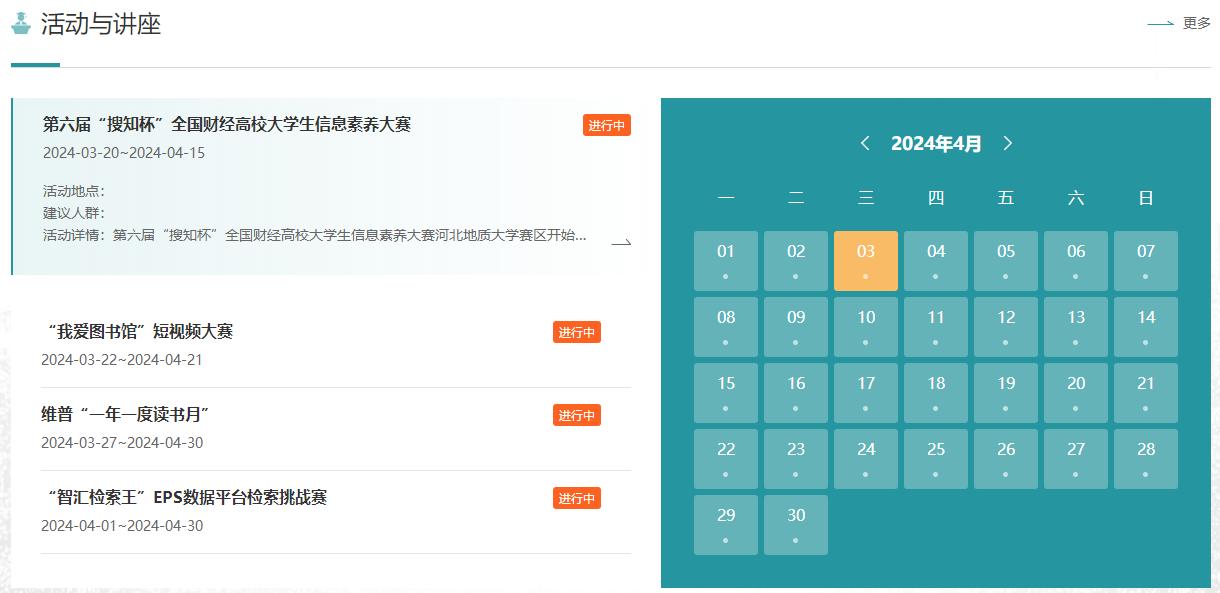
Task: Click 进行中 badge for 短视频大赛
Action: [x=576, y=332]
